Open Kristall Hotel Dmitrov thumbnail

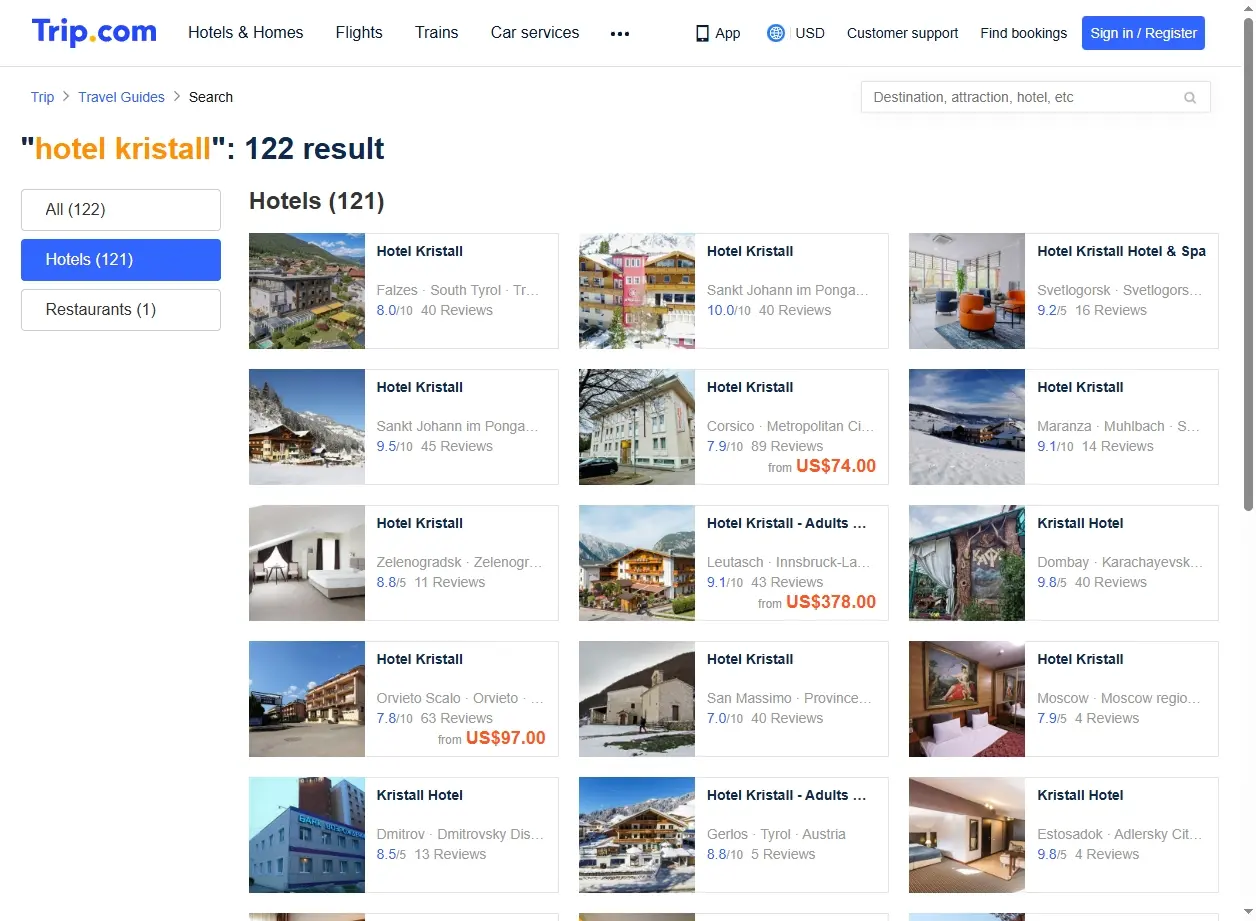307,835
